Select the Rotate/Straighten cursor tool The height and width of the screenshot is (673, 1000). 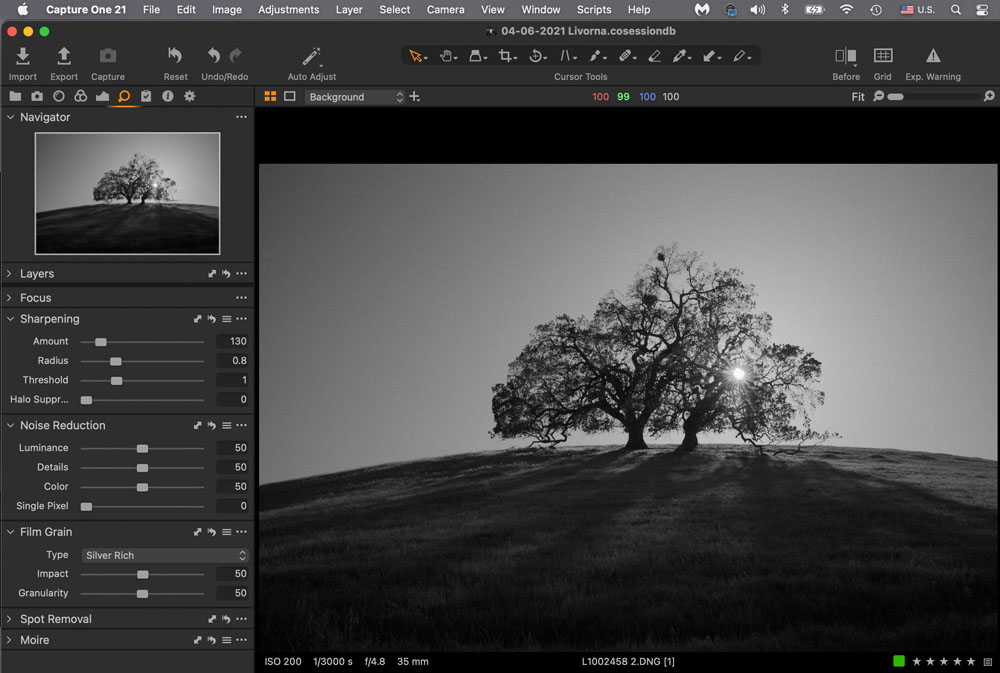point(537,56)
